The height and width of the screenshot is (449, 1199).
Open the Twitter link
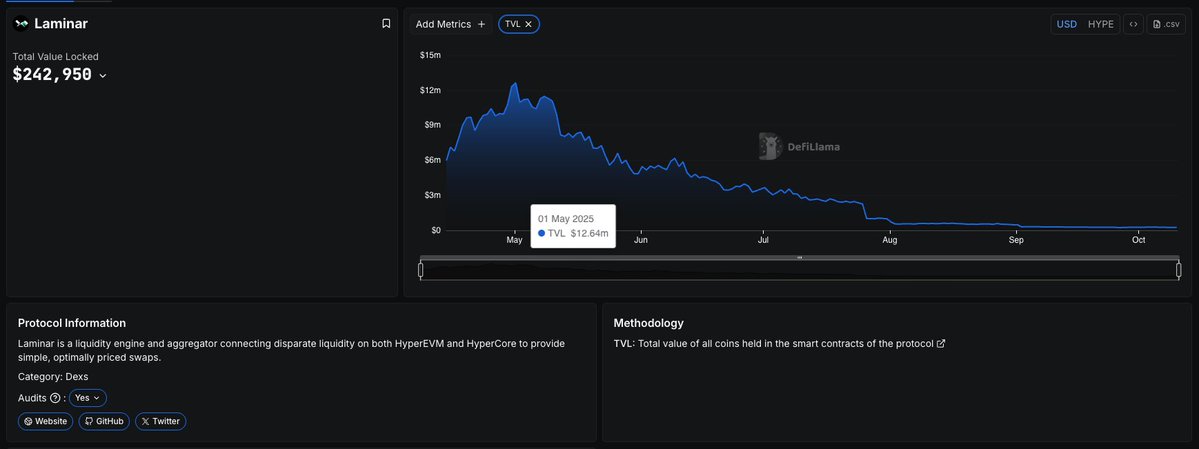coord(161,421)
